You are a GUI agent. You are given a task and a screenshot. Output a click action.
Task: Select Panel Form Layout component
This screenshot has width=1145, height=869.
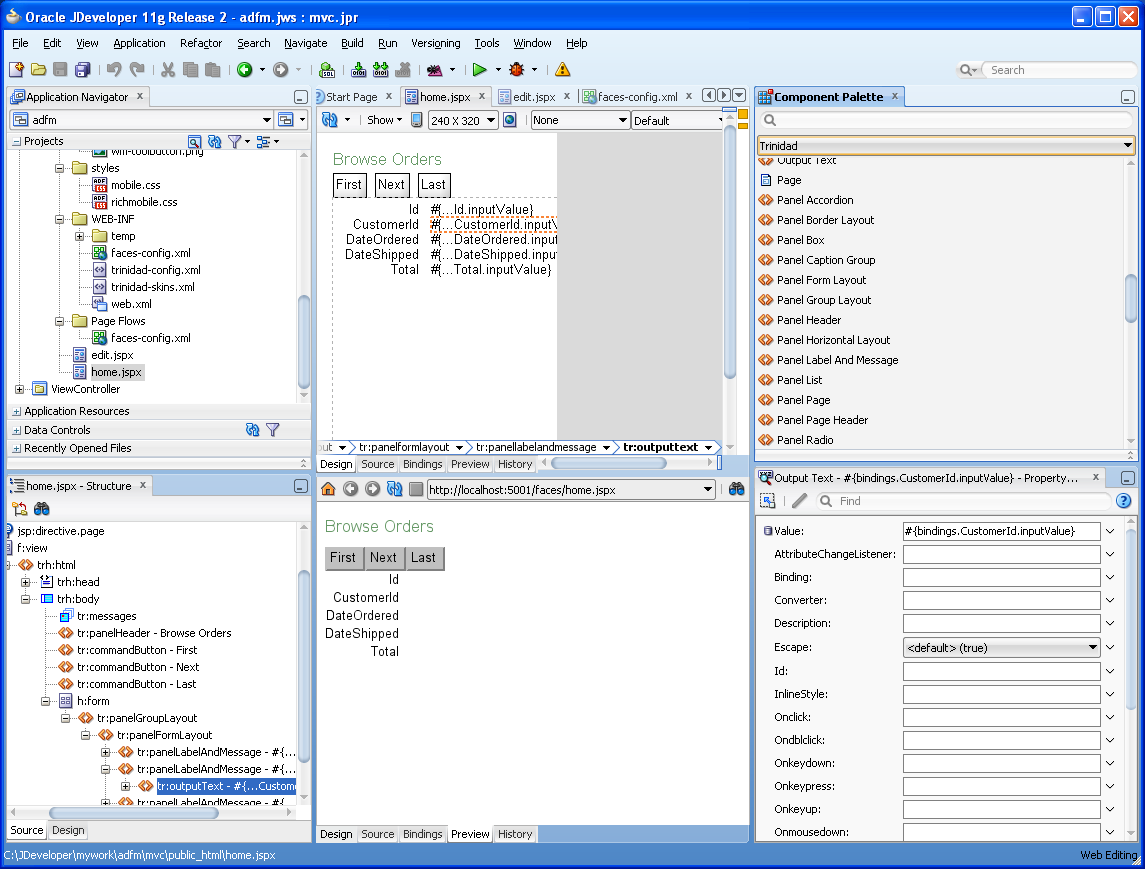pos(822,280)
